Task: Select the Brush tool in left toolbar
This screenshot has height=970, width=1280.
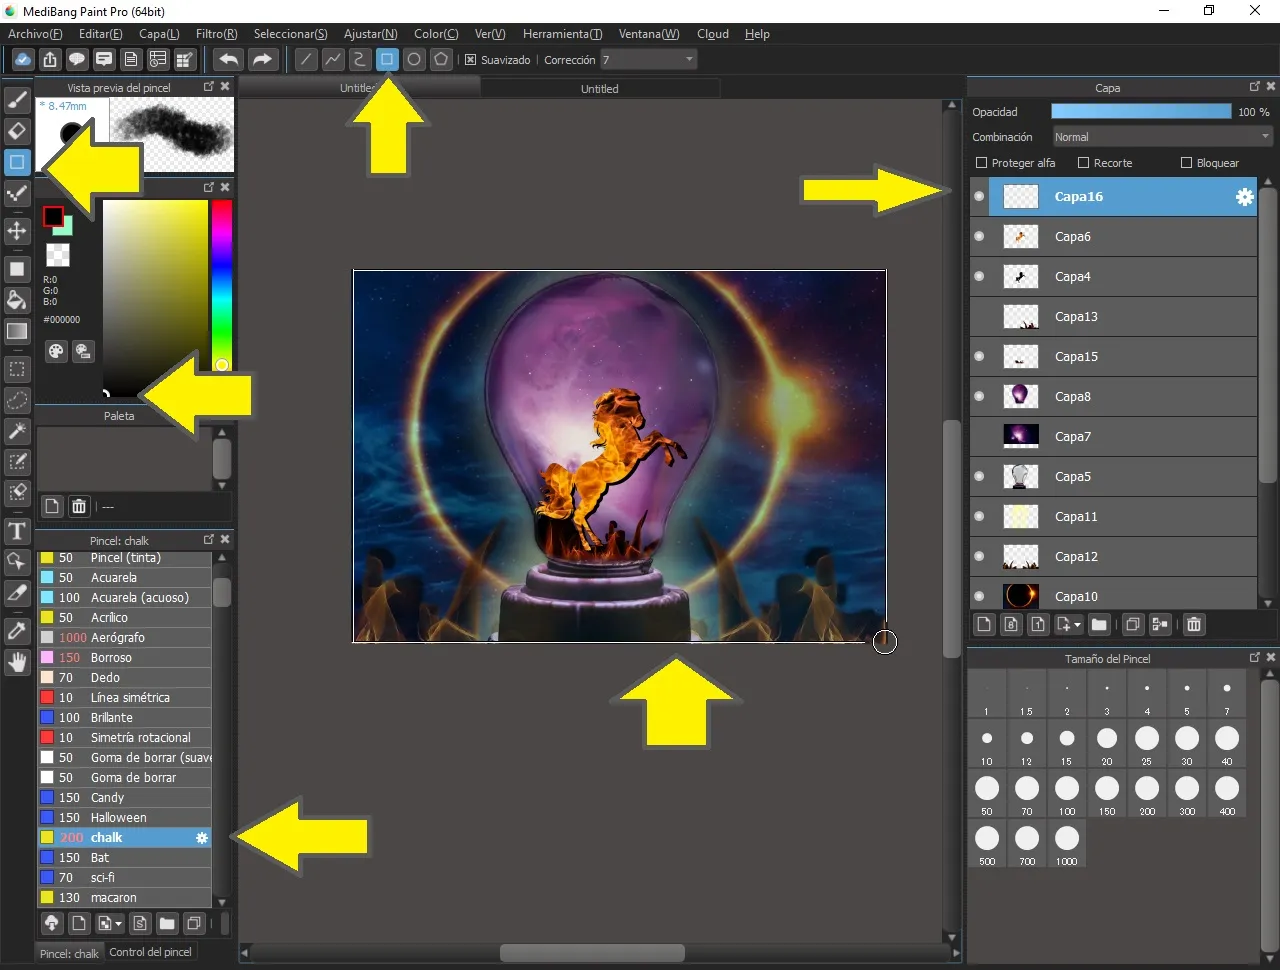Action: tap(17, 100)
